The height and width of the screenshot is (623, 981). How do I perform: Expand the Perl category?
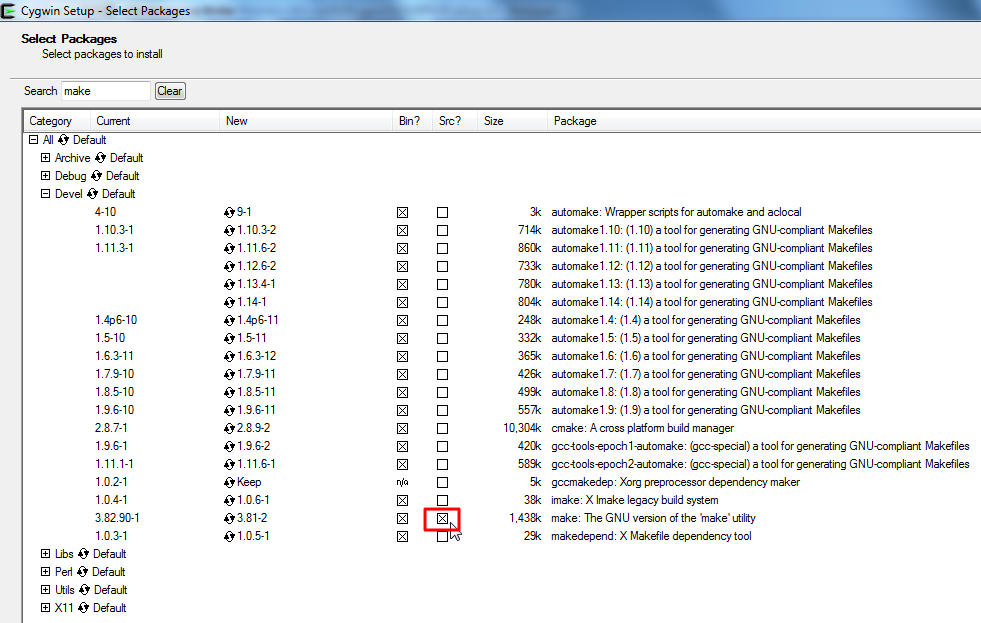pos(45,572)
